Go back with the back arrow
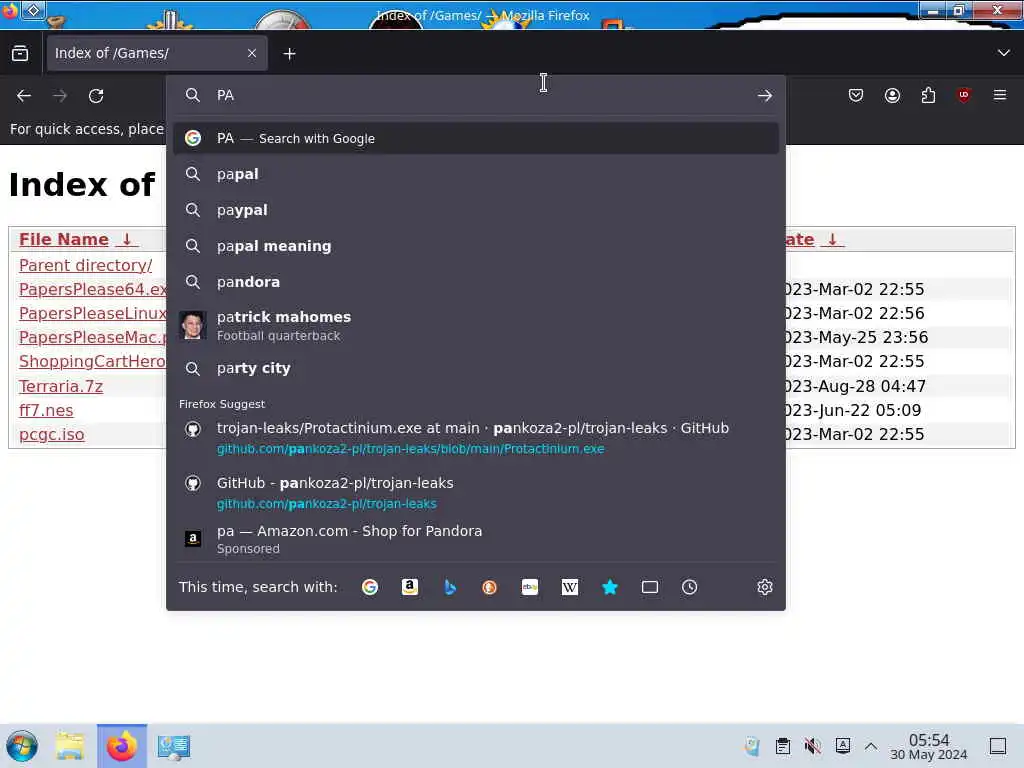Screen dimensions: 1024x768 point(24,96)
